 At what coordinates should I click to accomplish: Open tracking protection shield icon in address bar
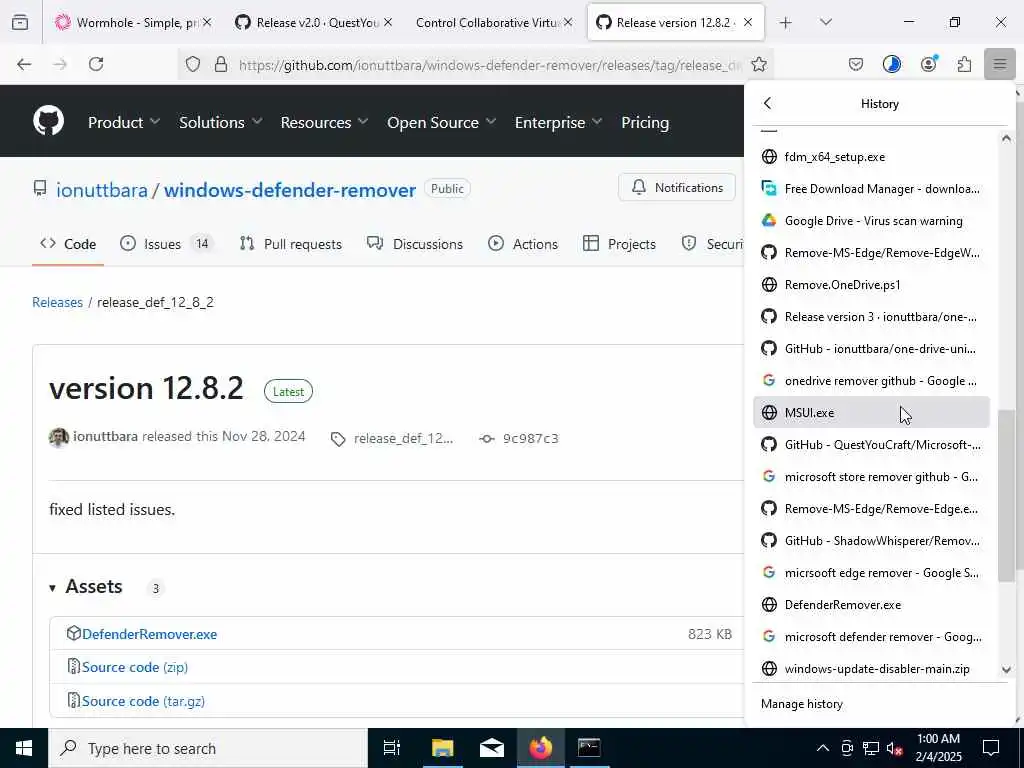pyautogui.click(x=193, y=64)
